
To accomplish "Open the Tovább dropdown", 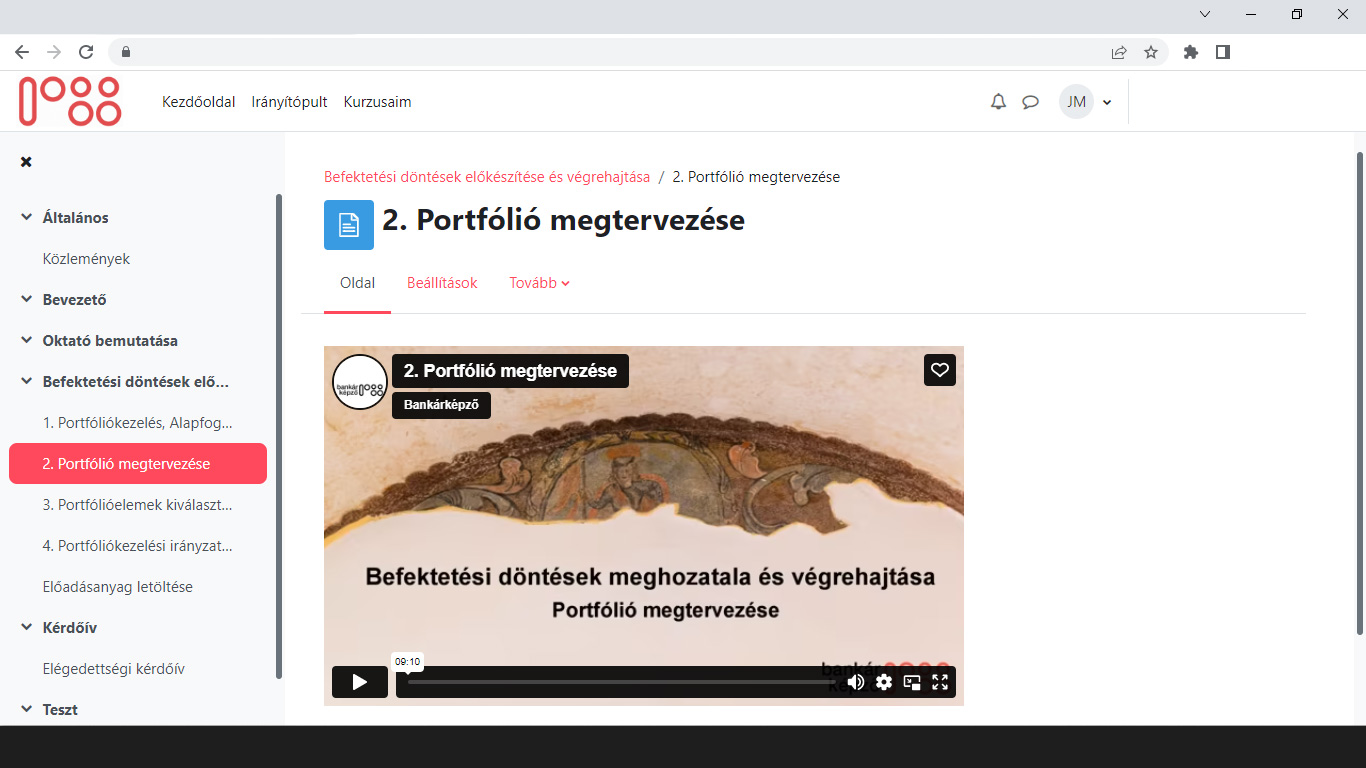I will pos(539,283).
